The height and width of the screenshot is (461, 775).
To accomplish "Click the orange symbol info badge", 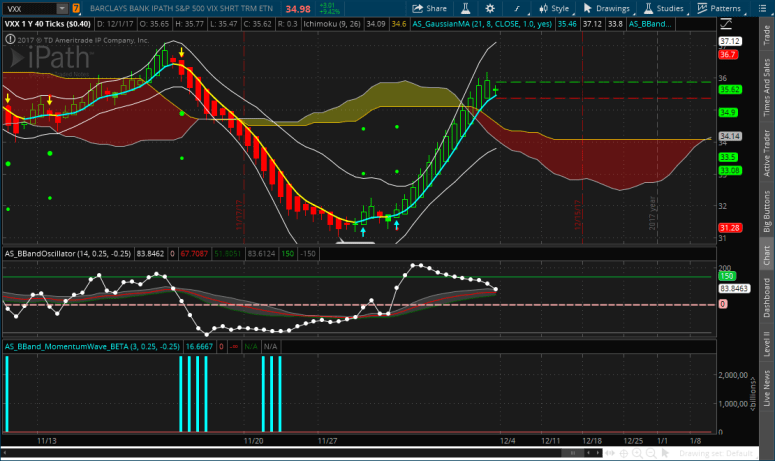I will coord(77,8).
